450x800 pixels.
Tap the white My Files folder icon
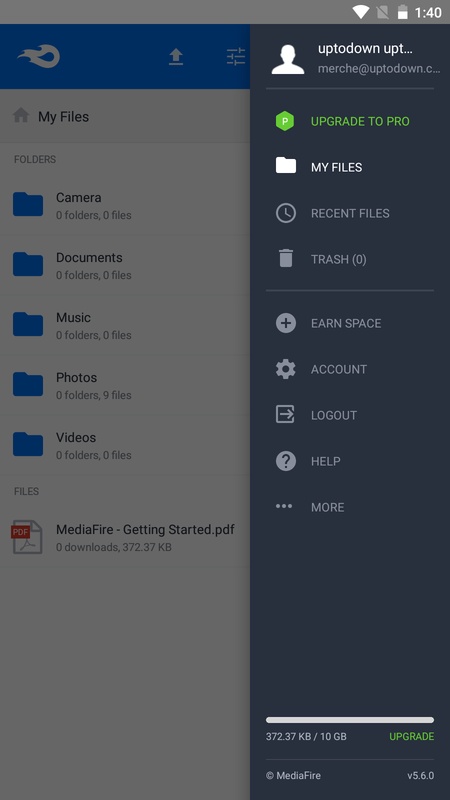286,165
